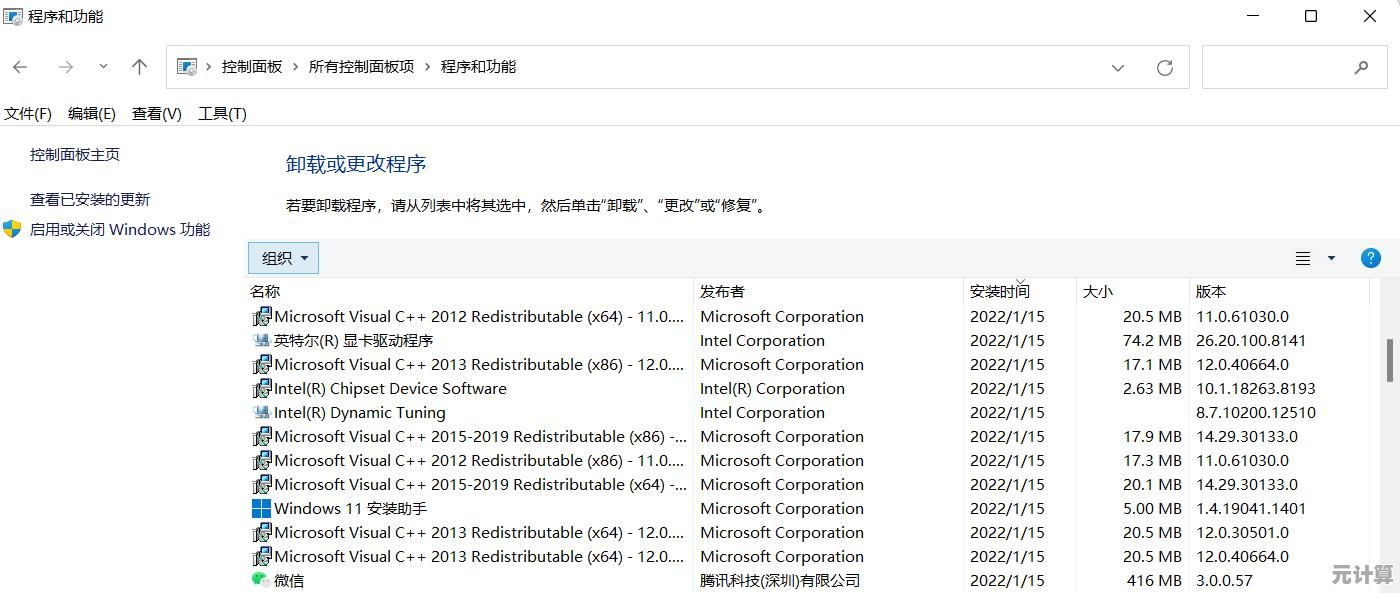Image resolution: width=1400 pixels, height=593 pixels.
Task: Click size 74.2 MB
Action: tap(1152, 341)
